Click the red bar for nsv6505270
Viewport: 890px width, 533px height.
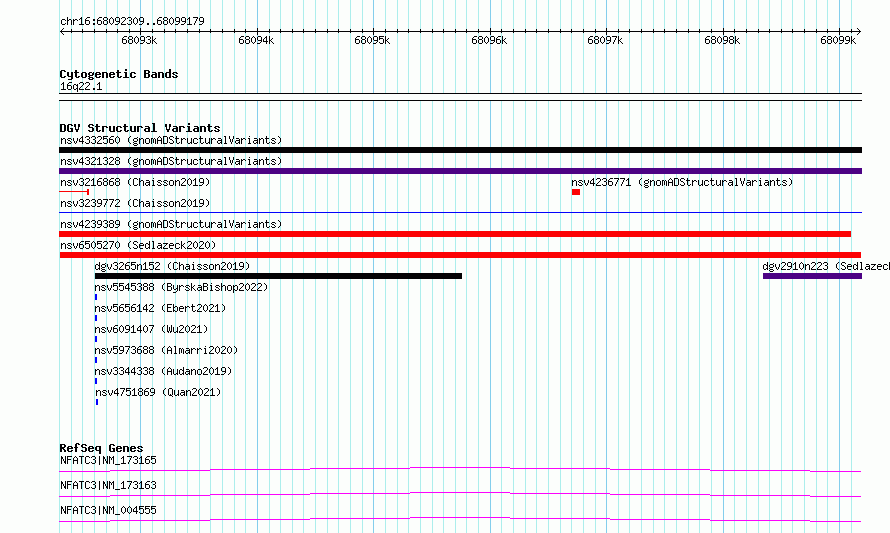pyautogui.click(x=460, y=255)
